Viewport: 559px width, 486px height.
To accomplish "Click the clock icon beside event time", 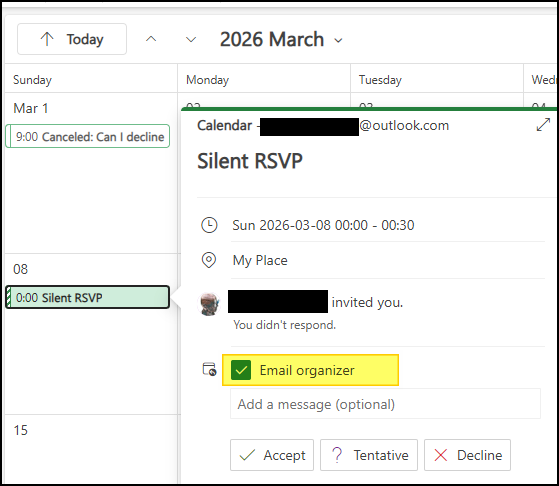I will 209,225.
